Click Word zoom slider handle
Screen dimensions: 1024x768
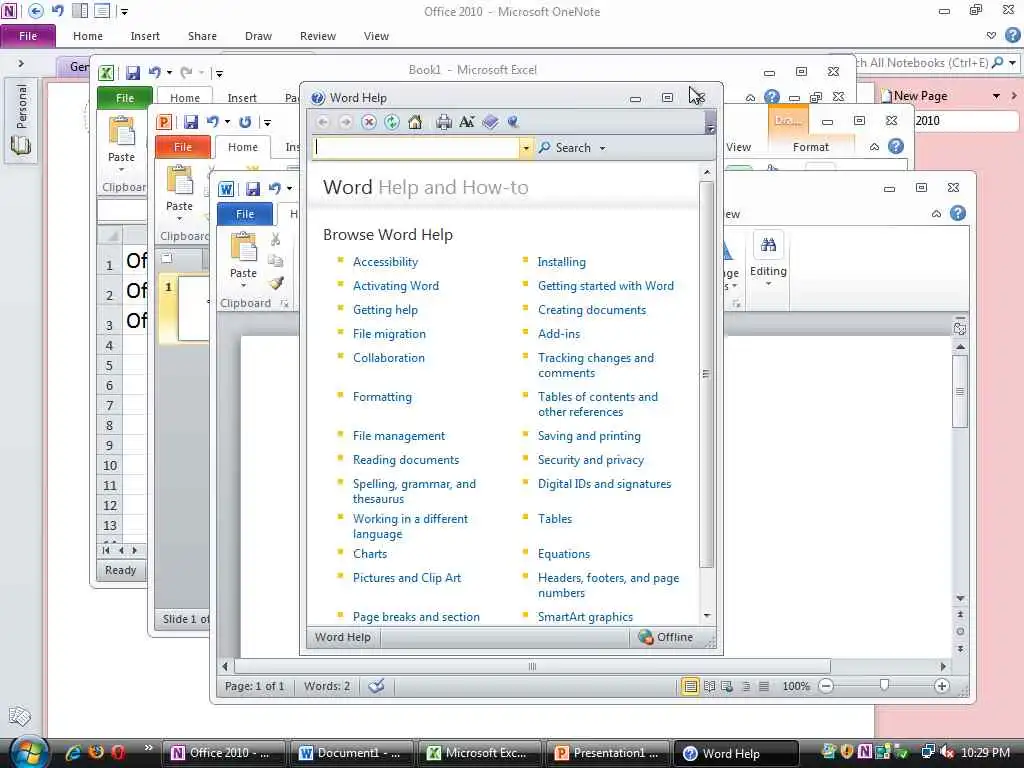(x=884, y=685)
